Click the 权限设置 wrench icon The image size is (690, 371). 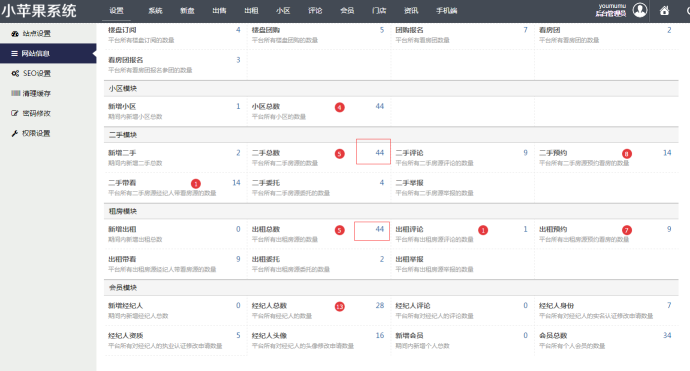click(x=15, y=133)
